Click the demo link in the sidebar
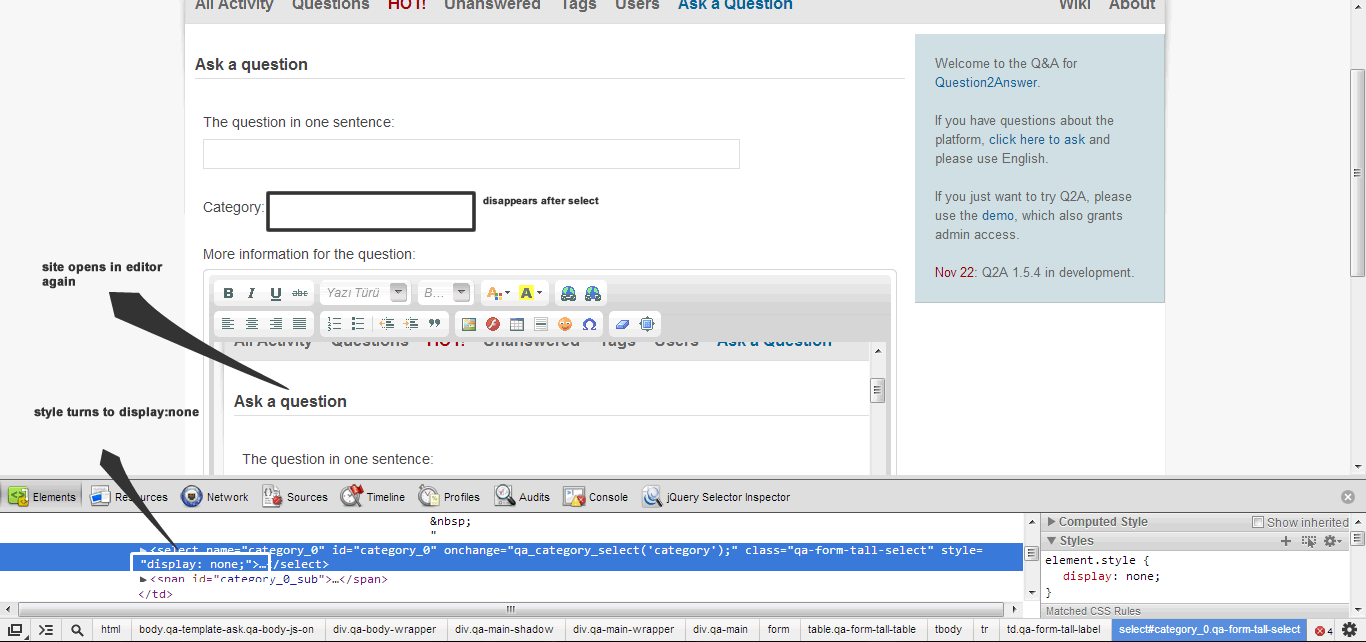 (x=997, y=215)
